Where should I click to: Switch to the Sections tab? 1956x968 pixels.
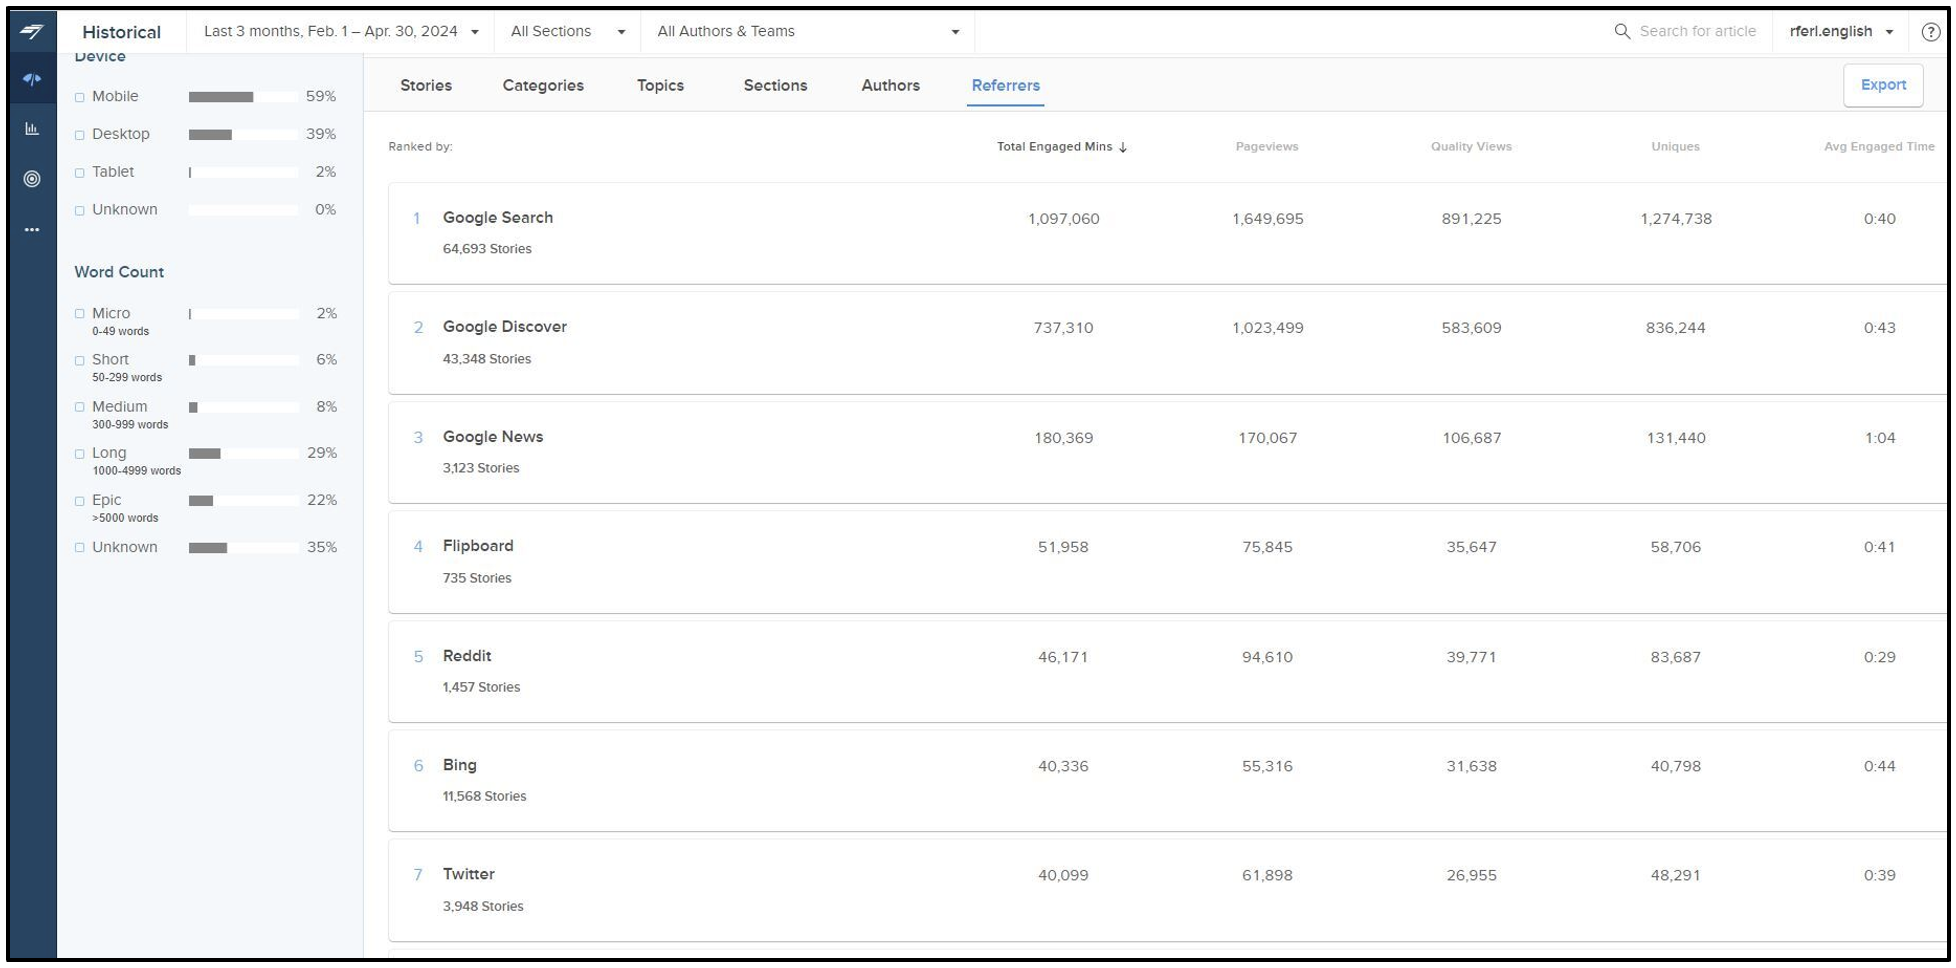(775, 86)
